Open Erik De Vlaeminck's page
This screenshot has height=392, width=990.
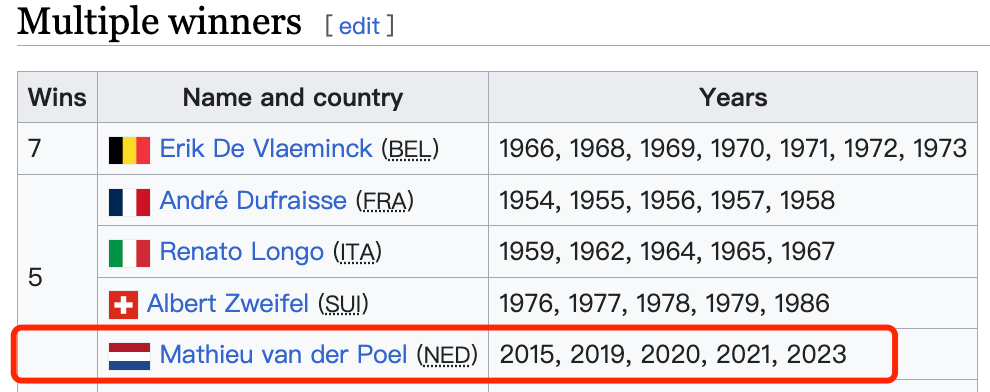(x=266, y=149)
